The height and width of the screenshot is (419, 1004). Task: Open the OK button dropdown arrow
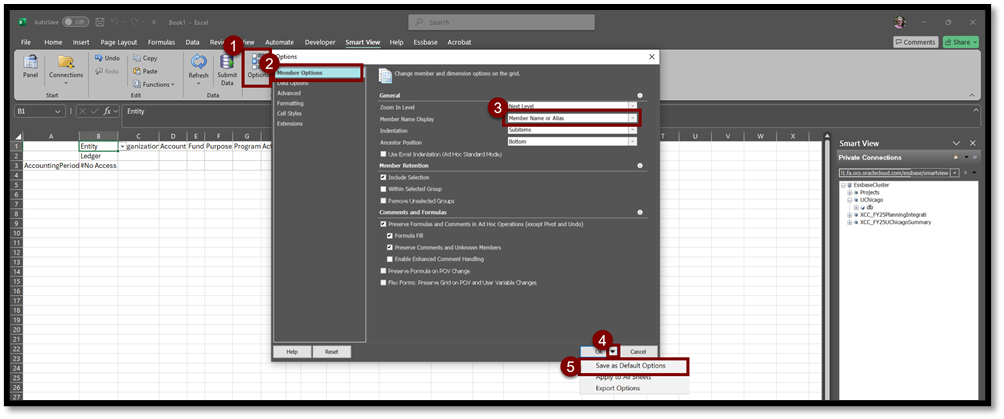[x=613, y=352]
